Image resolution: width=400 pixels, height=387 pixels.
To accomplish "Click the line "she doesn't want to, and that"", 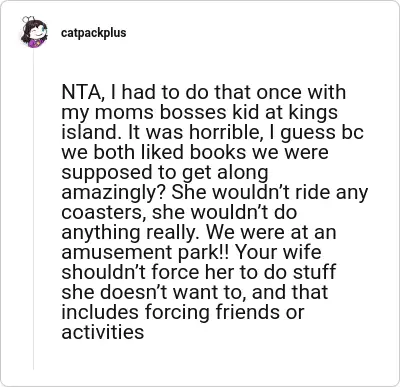I will (x=195, y=292).
